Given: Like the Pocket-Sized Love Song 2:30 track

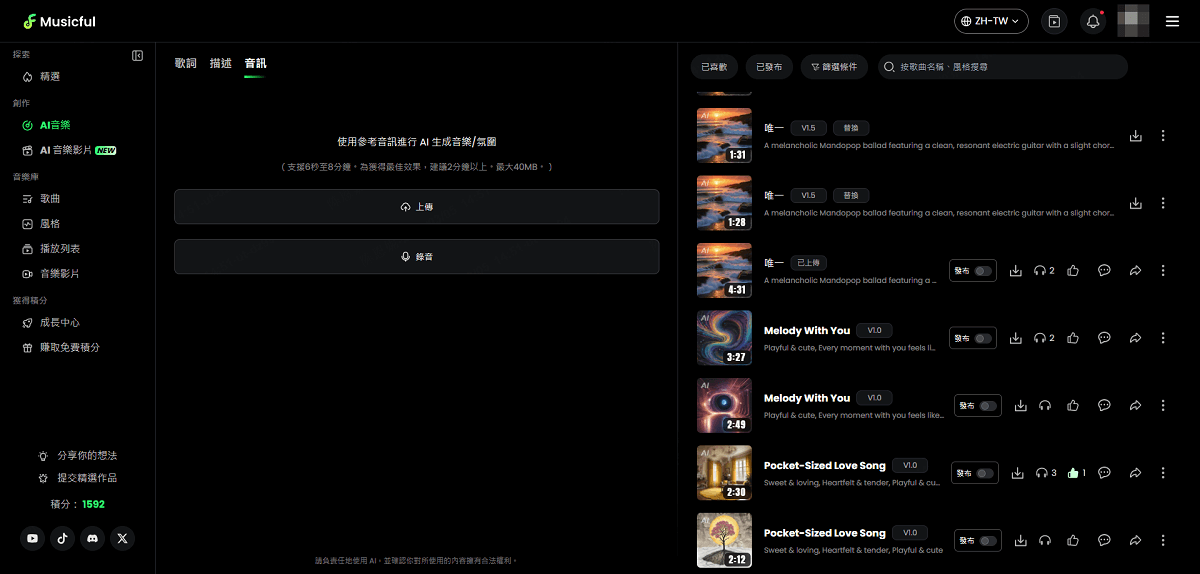Looking at the screenshot, I should [1073, 473].
